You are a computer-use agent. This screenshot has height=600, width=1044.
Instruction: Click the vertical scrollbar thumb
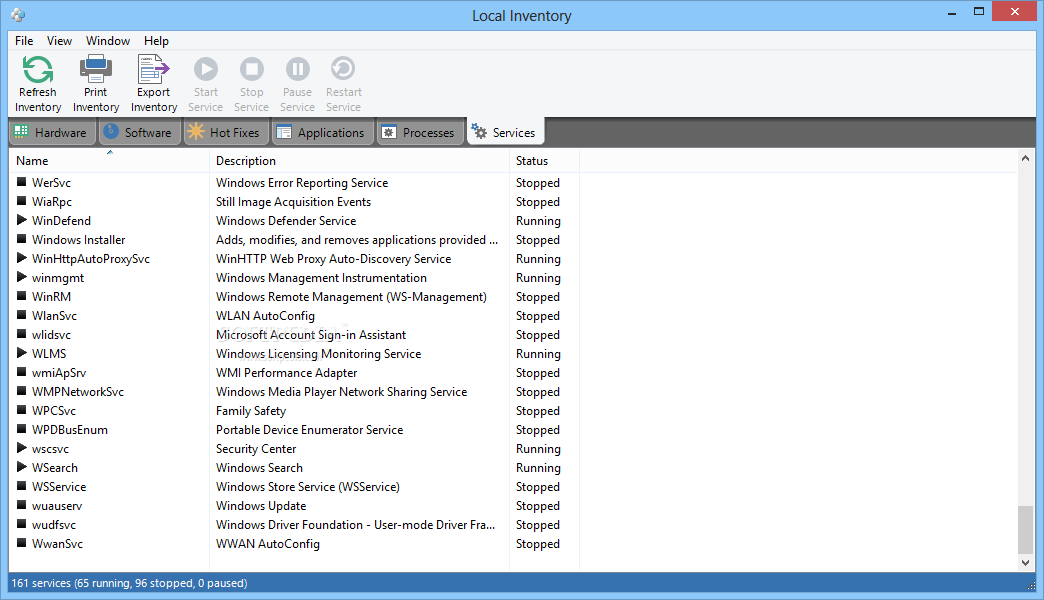pyautogui.click(x=1025, y=529)
